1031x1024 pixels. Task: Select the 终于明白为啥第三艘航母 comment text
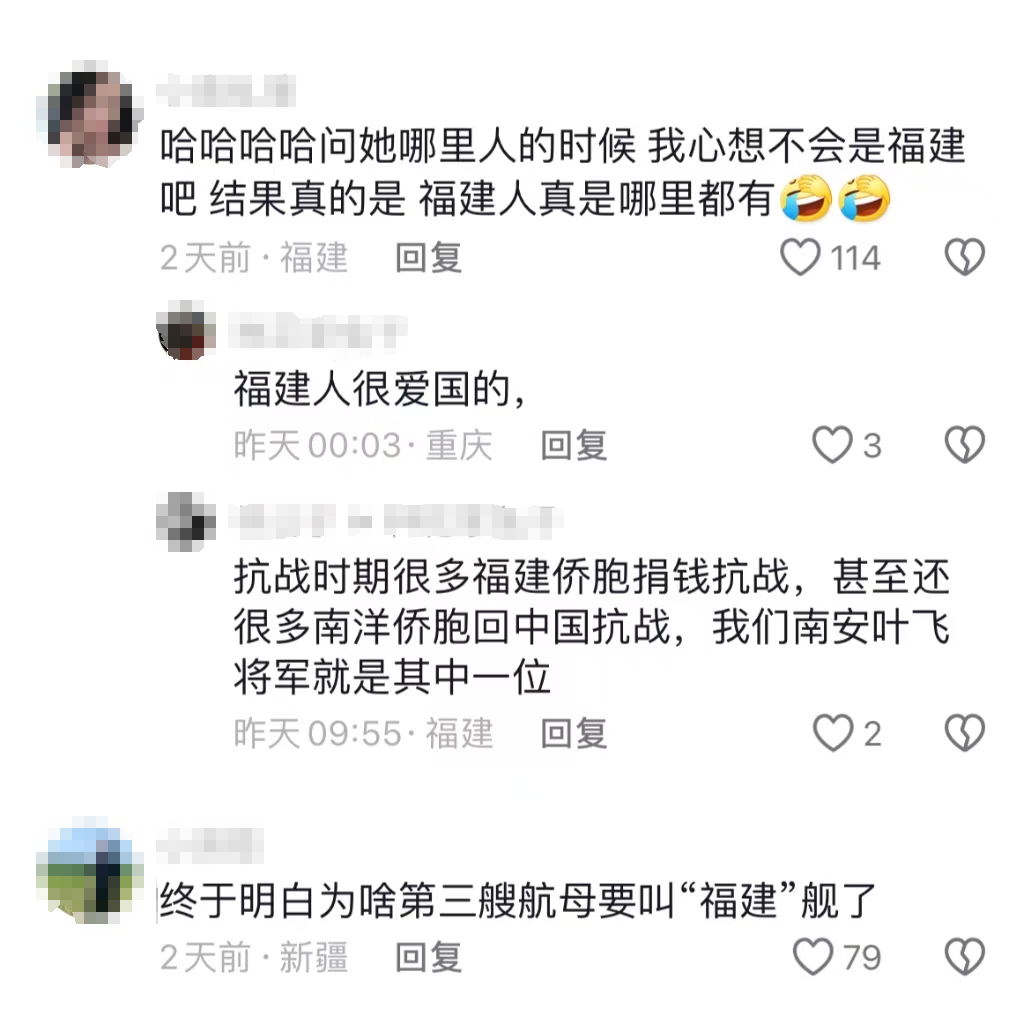click(517, 901)
